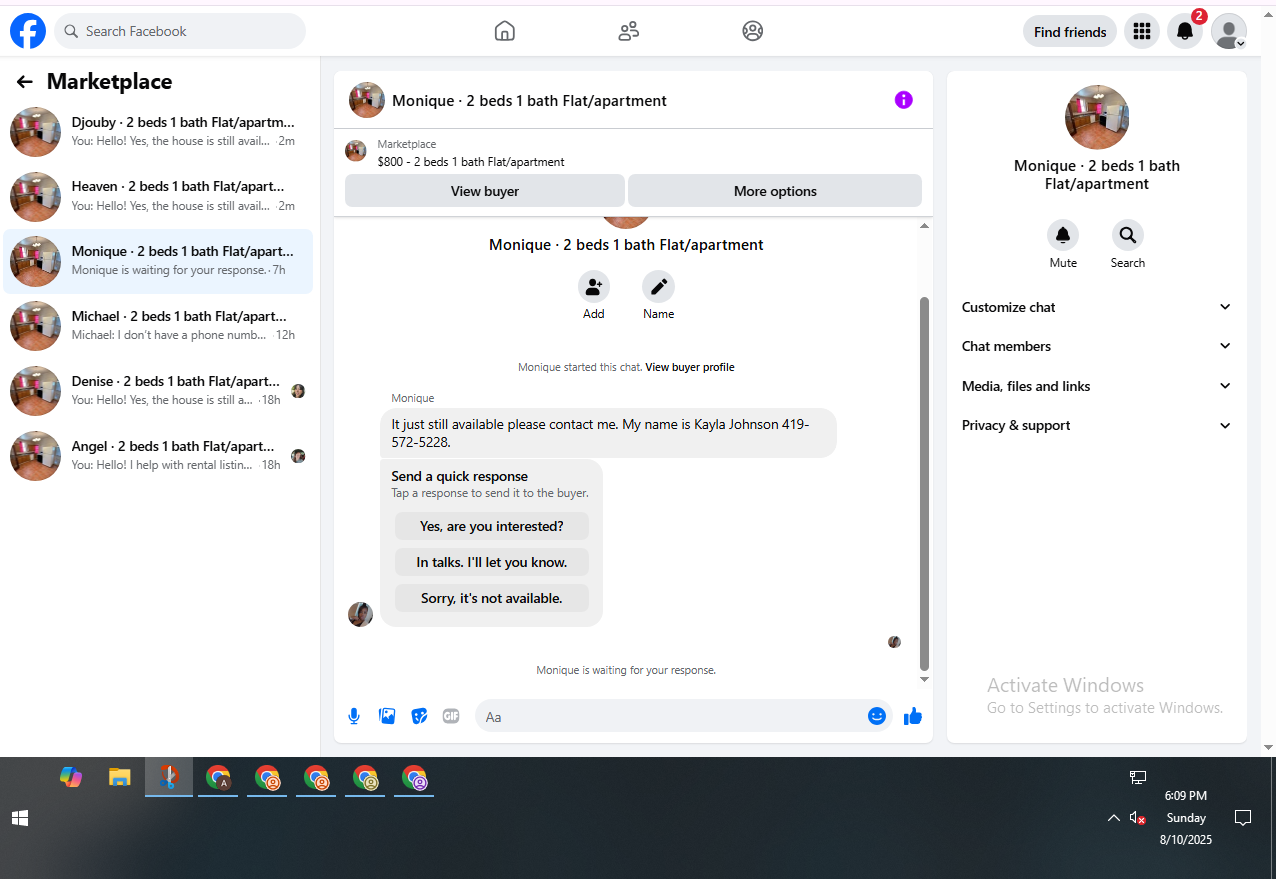Open Djouby conversation
The height and width of the screenshot is (879, 1276).
click(158, 132)
